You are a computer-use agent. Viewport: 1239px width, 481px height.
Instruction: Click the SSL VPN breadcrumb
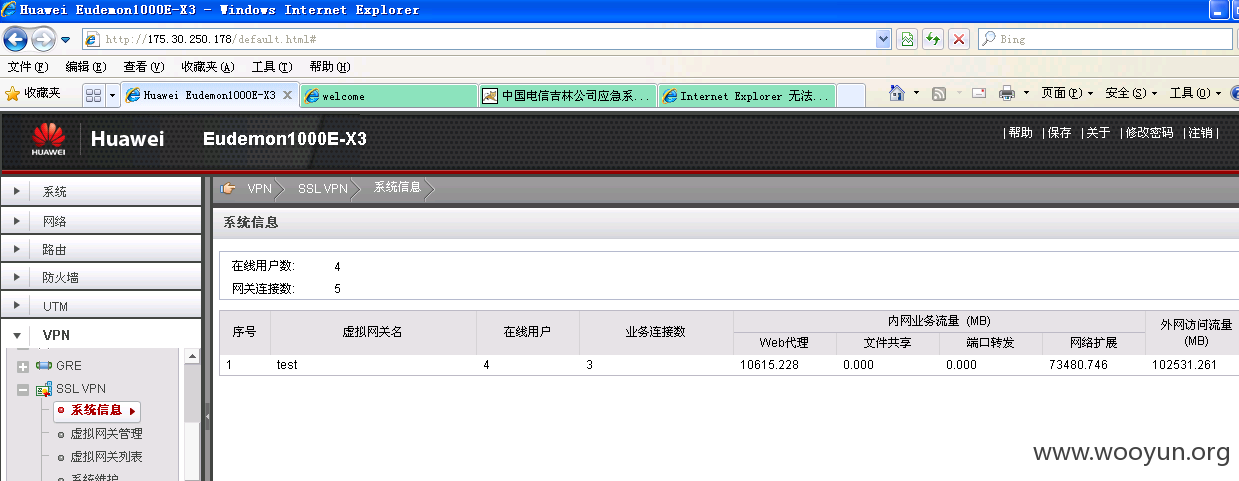coord(323,188)
